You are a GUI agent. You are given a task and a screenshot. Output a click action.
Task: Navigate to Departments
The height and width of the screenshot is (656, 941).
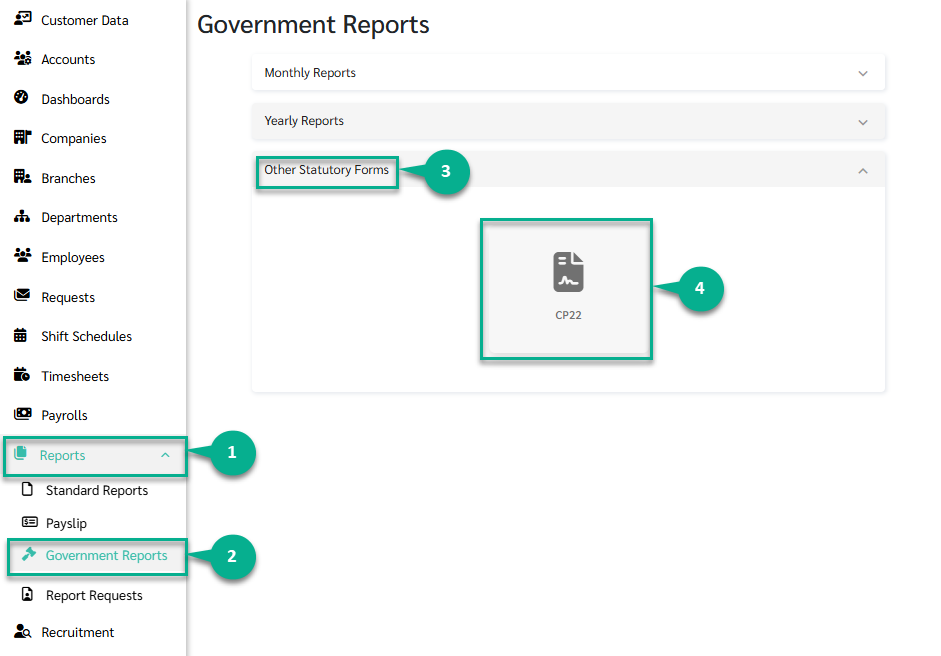(79, 217)
